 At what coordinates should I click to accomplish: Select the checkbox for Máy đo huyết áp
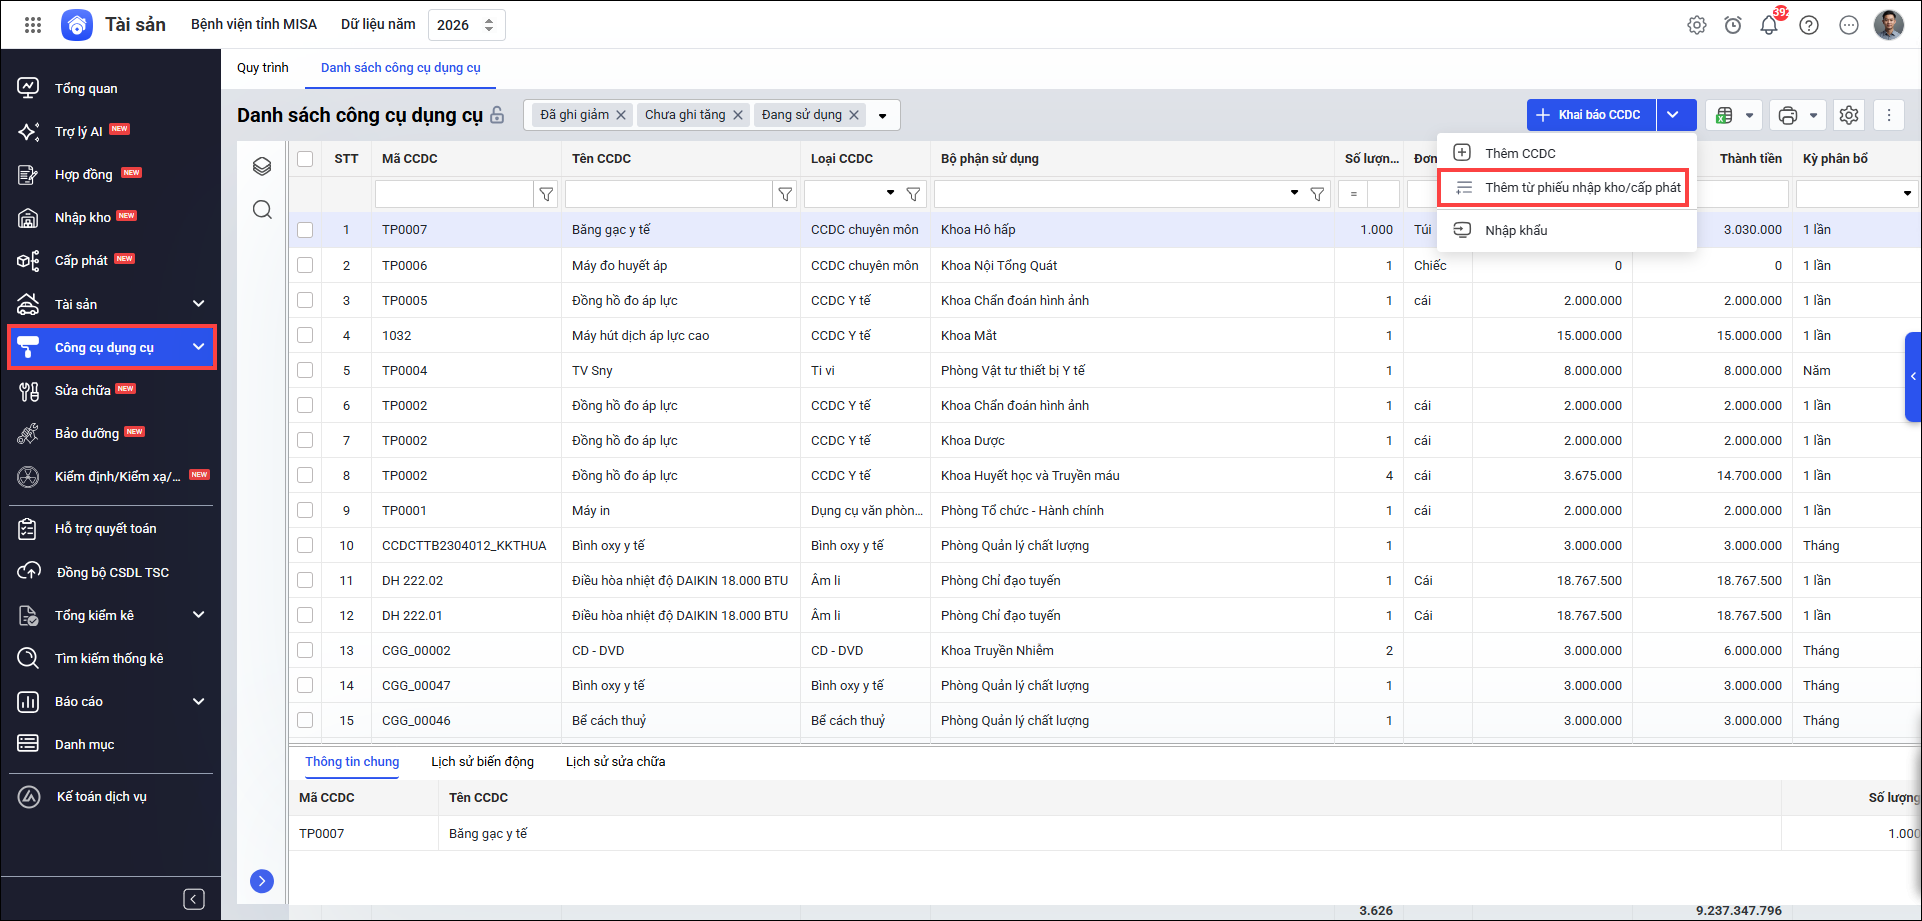[x=305, y=265]
